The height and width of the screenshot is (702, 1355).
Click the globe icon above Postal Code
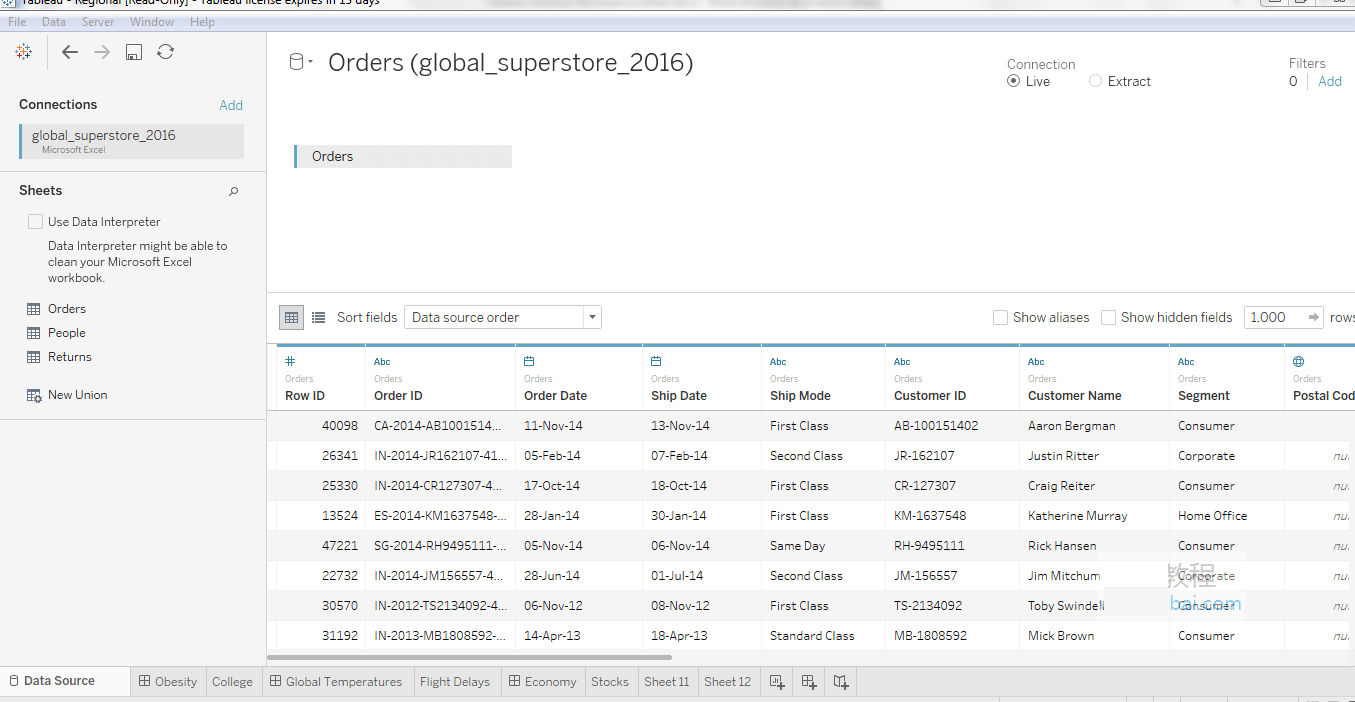pos(1298,361)
